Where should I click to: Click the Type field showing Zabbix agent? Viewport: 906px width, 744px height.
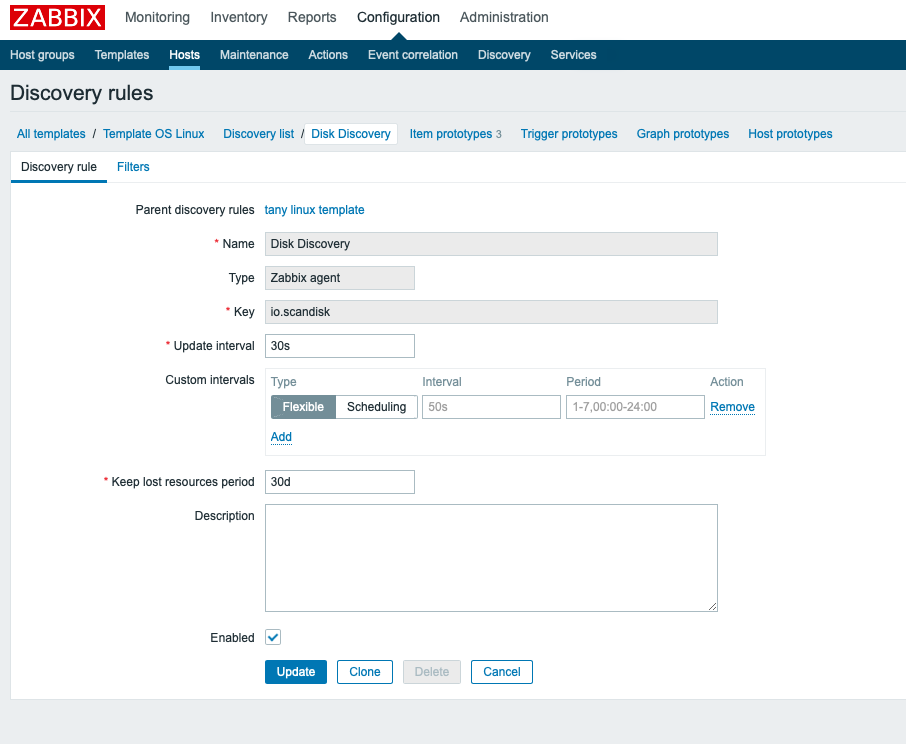[x=340, y=278]
